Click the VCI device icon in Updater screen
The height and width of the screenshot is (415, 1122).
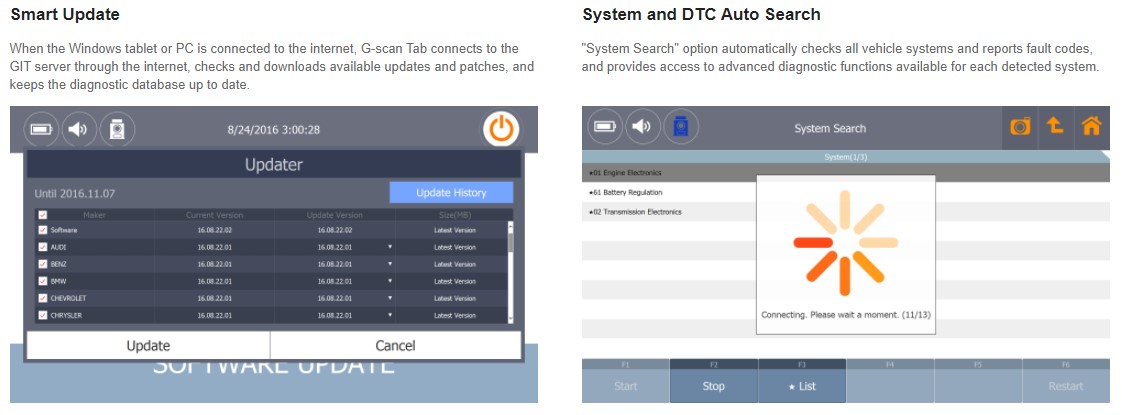coord(116,129)
